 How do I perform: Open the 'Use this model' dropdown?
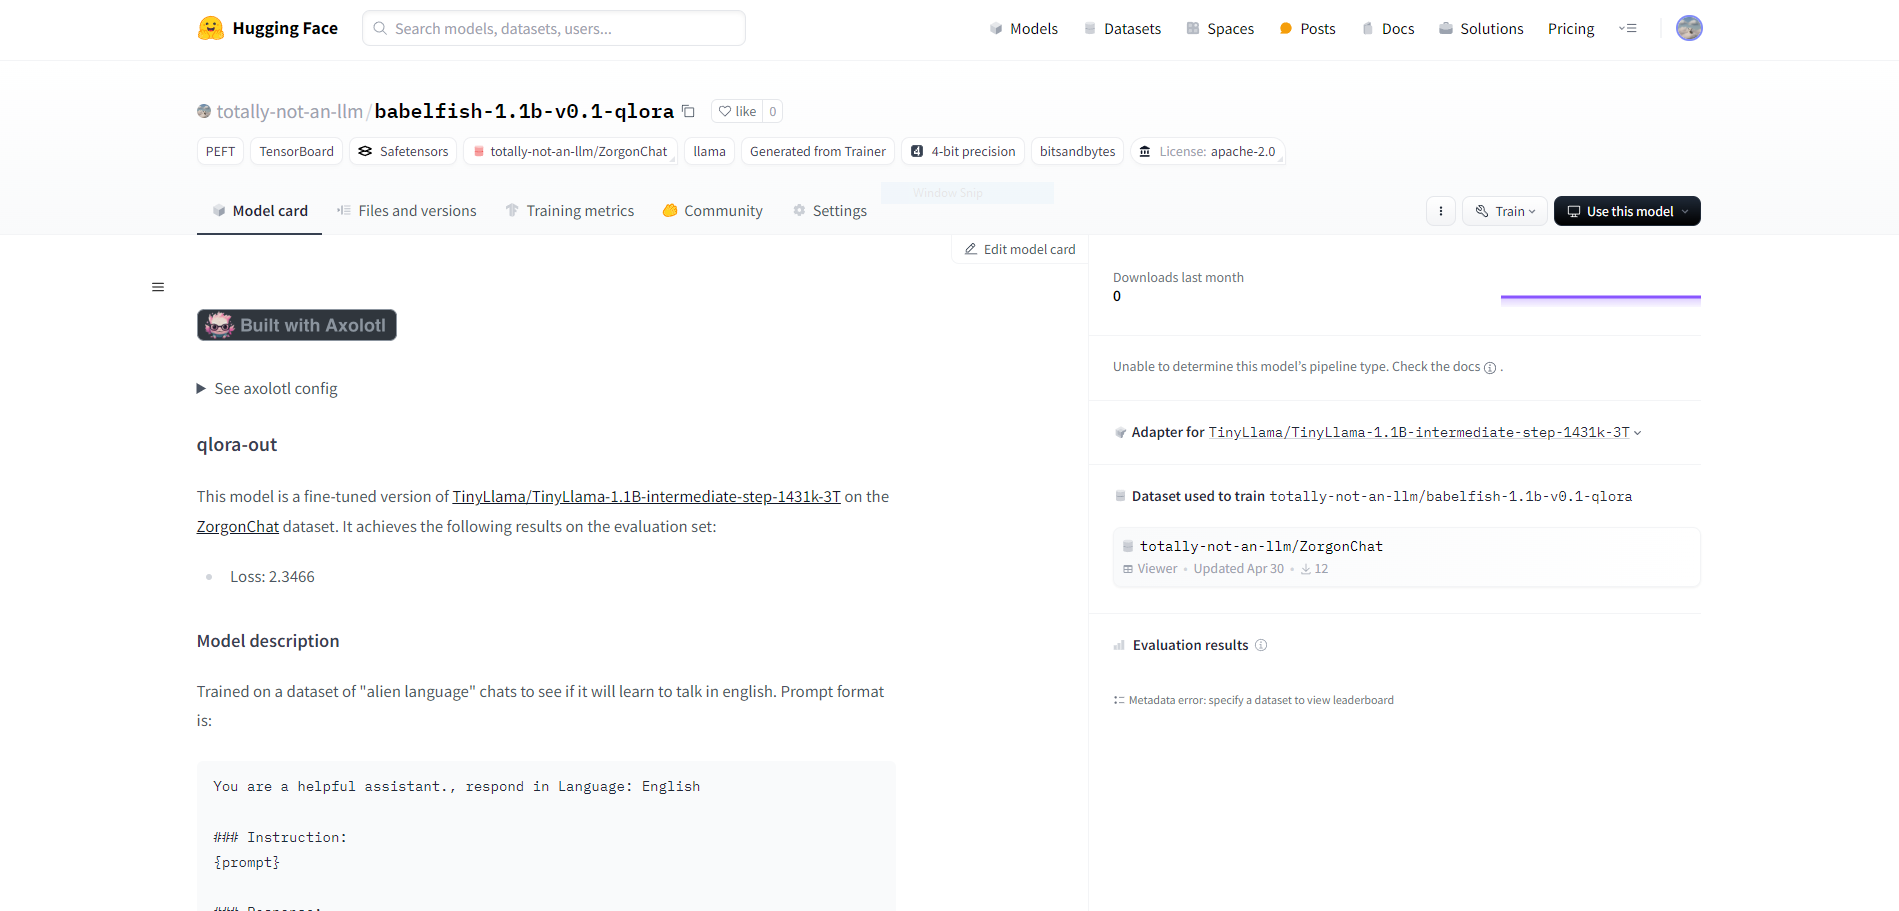1626,211
